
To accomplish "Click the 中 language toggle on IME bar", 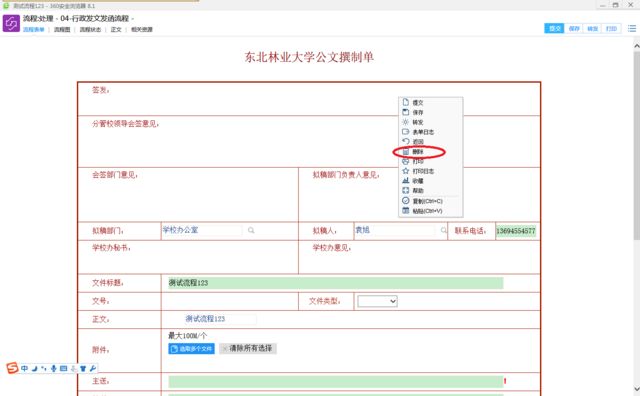I will 24,368.
